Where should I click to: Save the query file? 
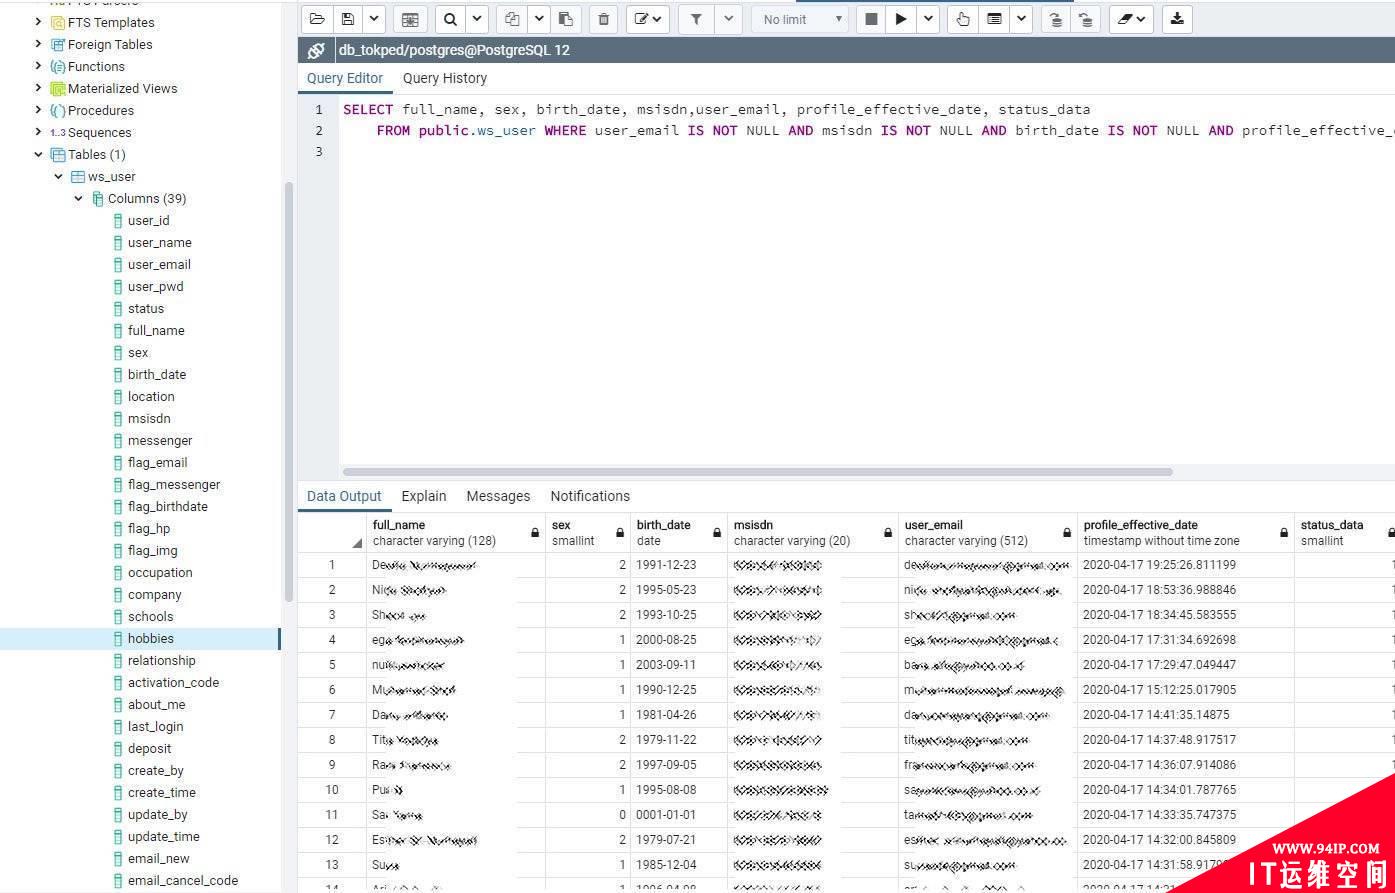[x=347, y=19]
